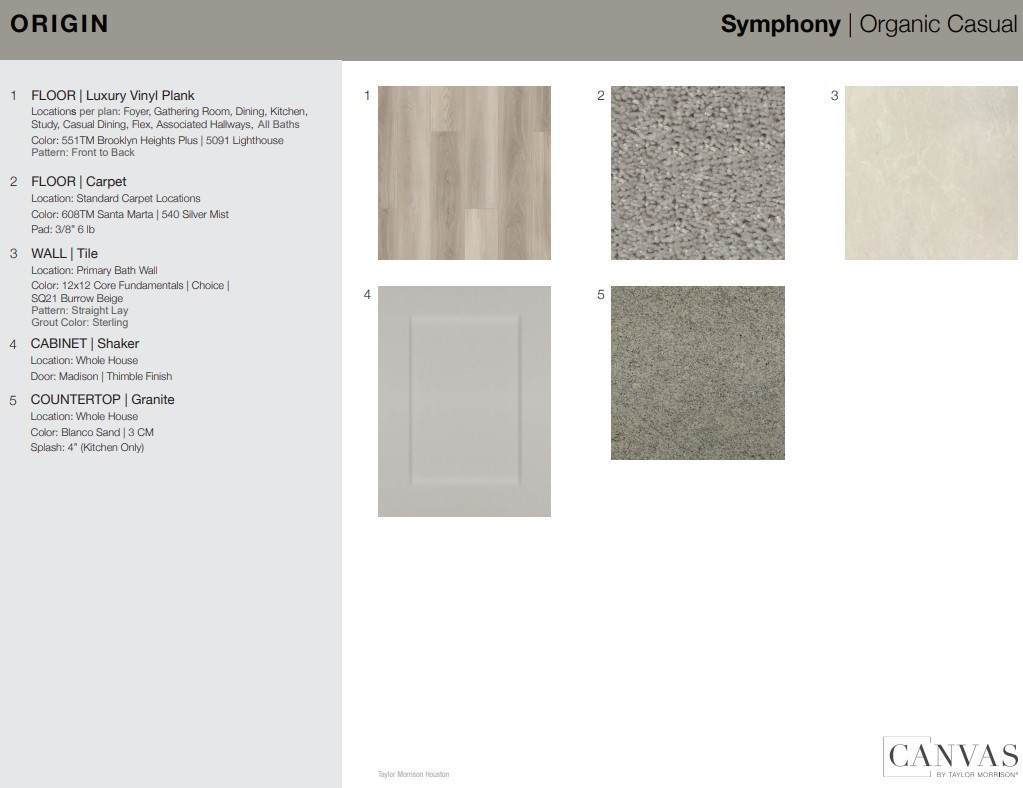
Task: Click the Grout Color: Sterling line
Action: click(x=79, y=323)
